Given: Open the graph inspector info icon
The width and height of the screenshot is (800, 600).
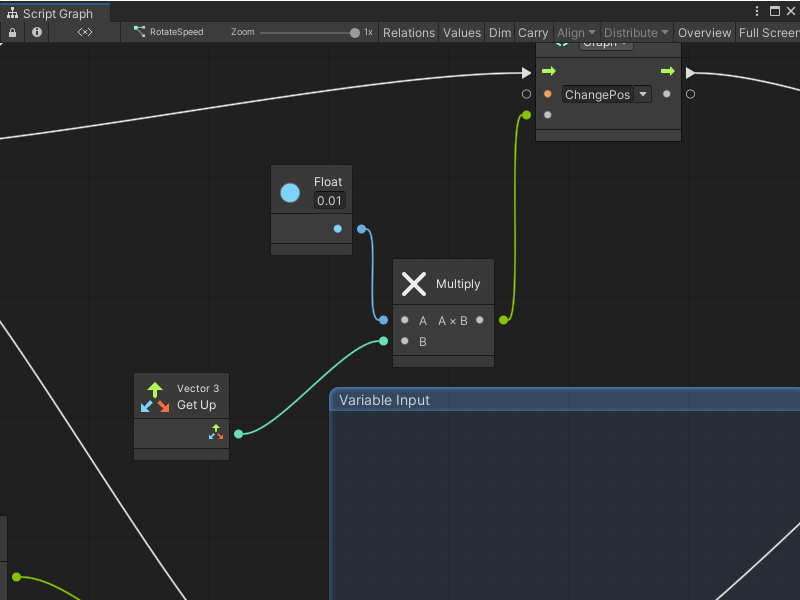Looking at the screenshot, I should pyautogui.click(x=36, y=32).
